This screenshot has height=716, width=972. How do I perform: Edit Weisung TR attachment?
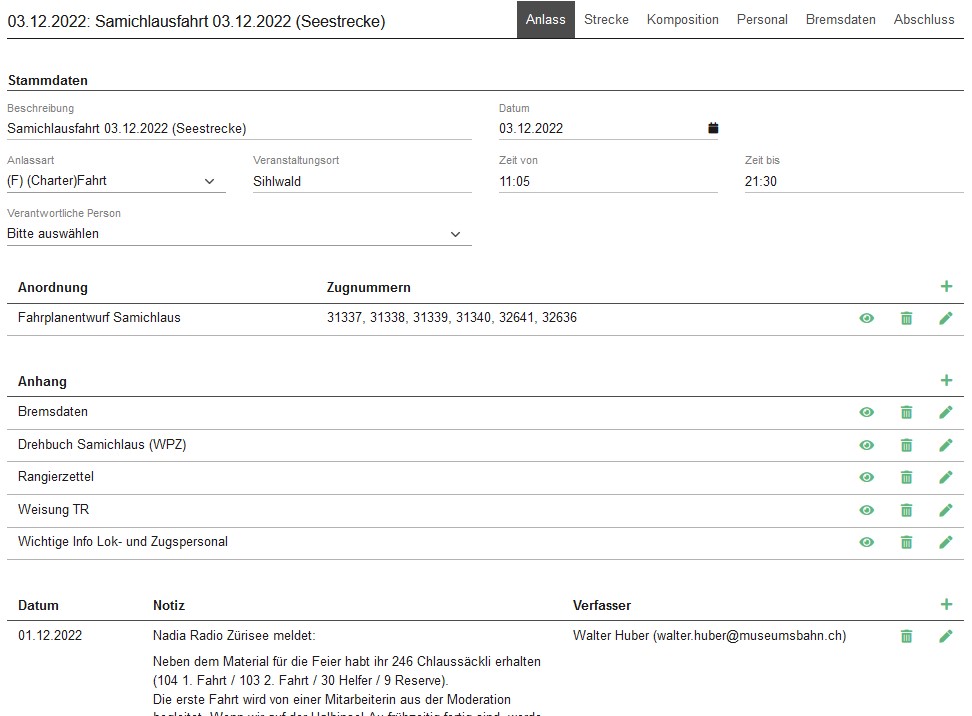946,510
